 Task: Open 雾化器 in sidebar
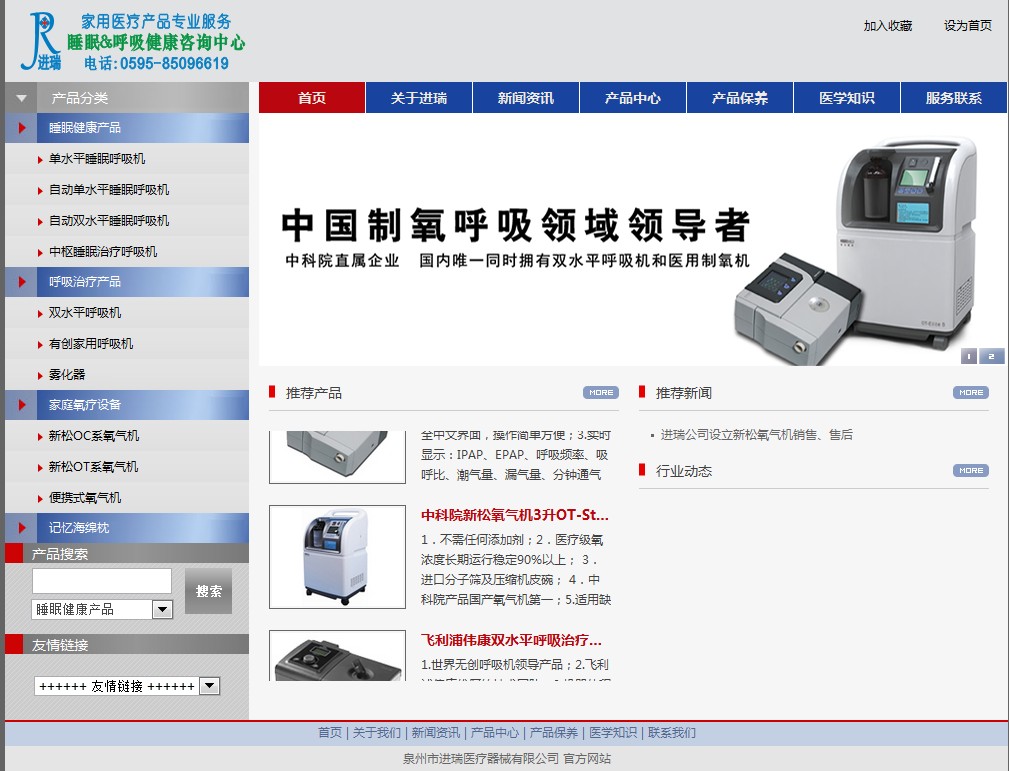(x=67, y=374)
